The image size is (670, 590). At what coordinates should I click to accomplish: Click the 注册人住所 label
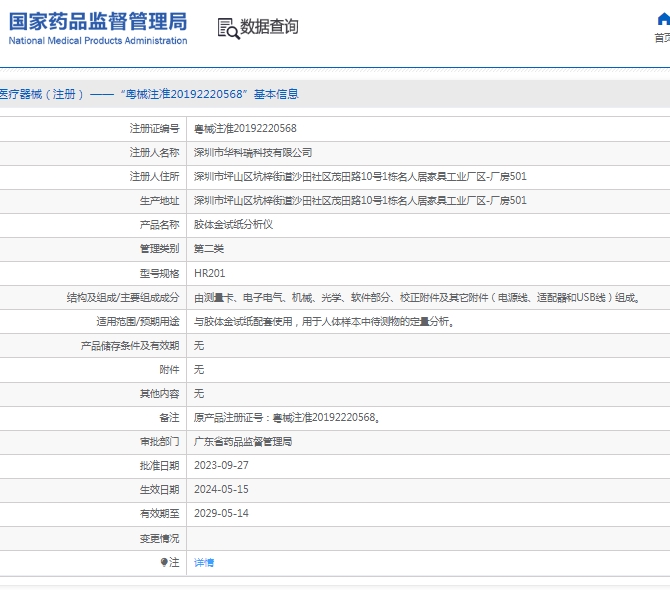click(x=155, y=176)
